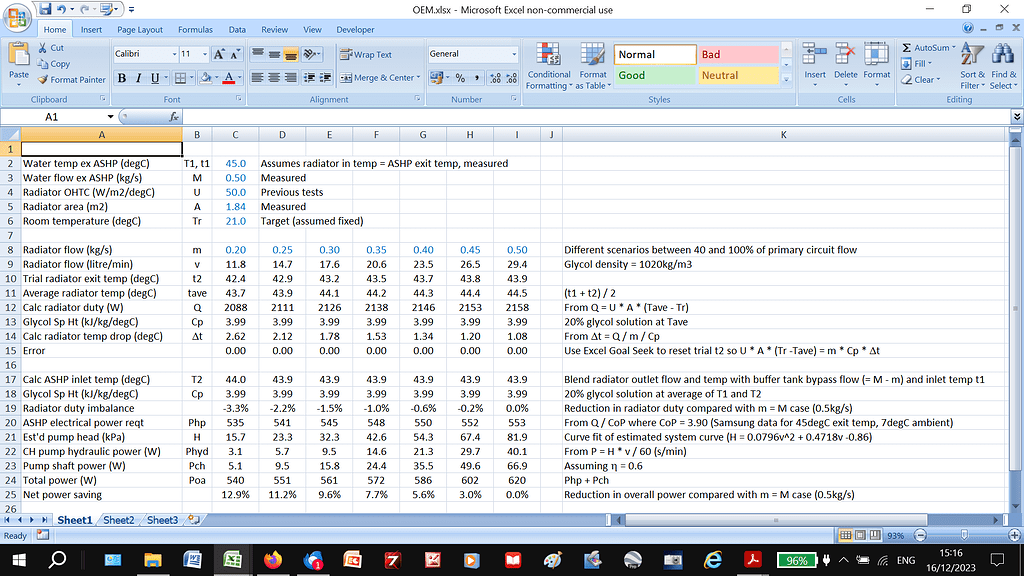Switch to the Sheet2 worksheet tab
This screenshot has width=1024, height=576.
pos(118,520)
